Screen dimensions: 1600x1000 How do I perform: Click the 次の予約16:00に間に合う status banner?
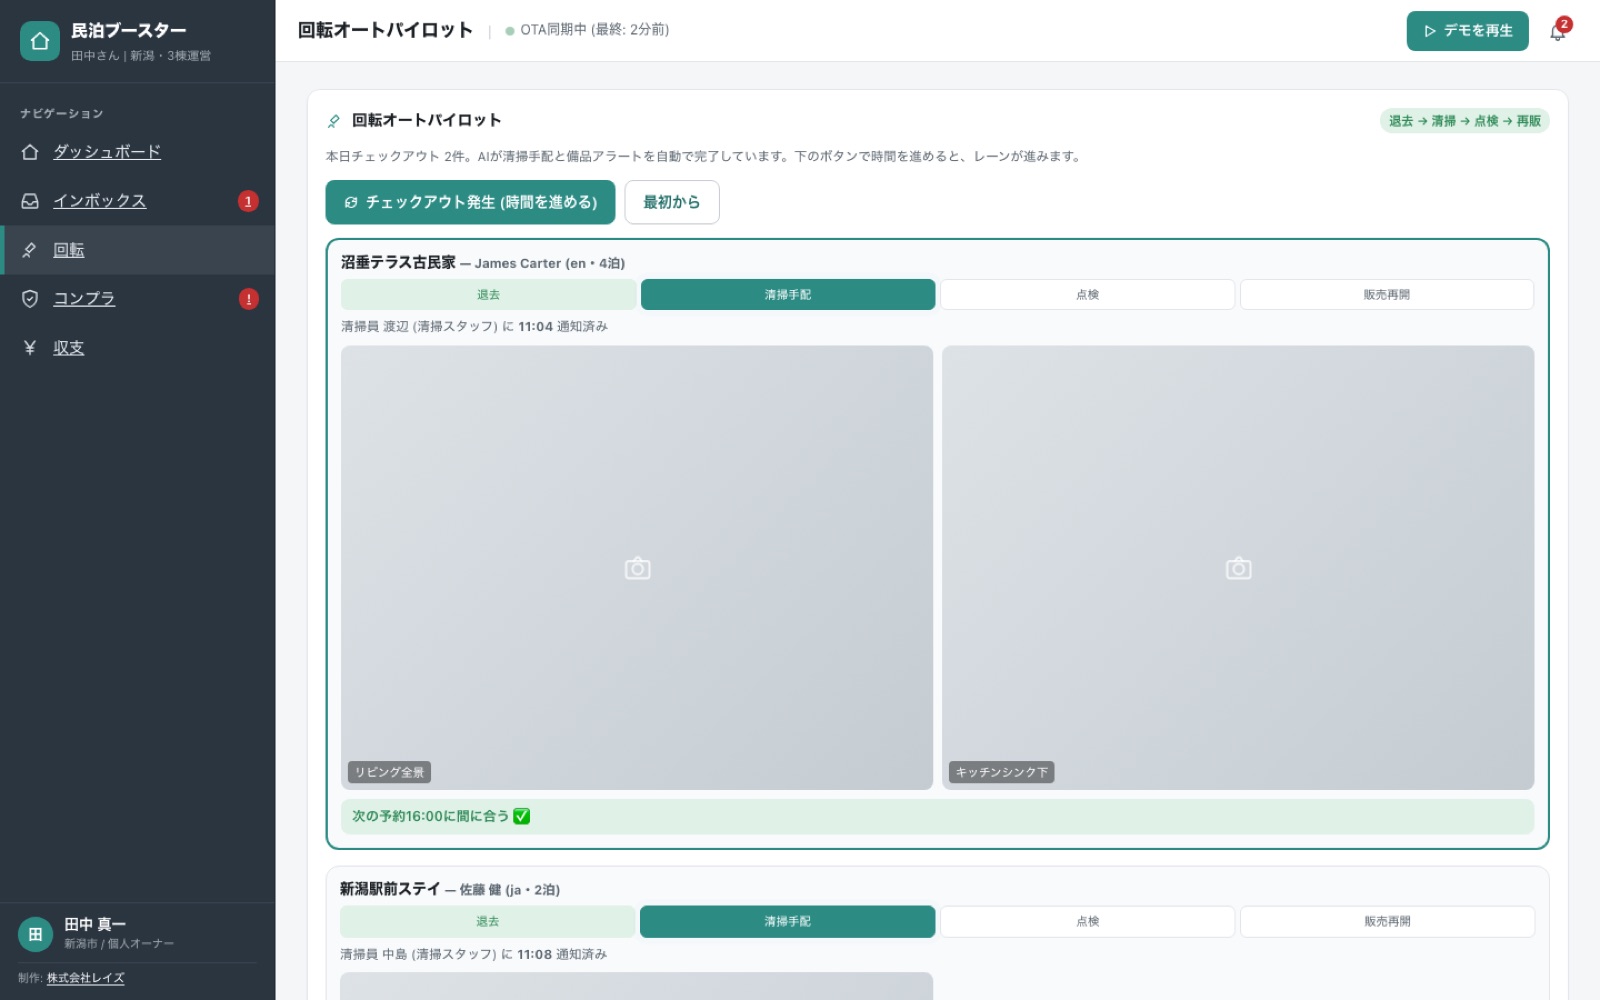click(938, 817)
